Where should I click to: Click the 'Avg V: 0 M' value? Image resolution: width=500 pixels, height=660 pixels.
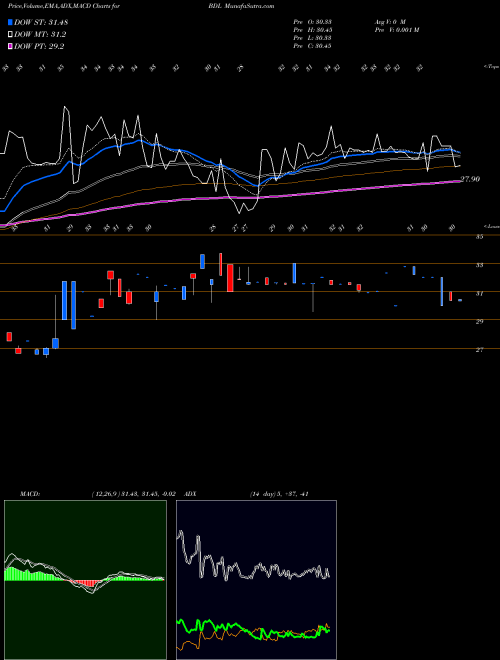[389, 22]
